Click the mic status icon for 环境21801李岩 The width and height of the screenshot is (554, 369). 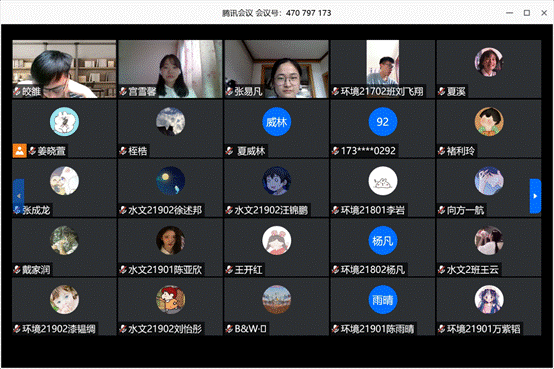pos(336,210)
